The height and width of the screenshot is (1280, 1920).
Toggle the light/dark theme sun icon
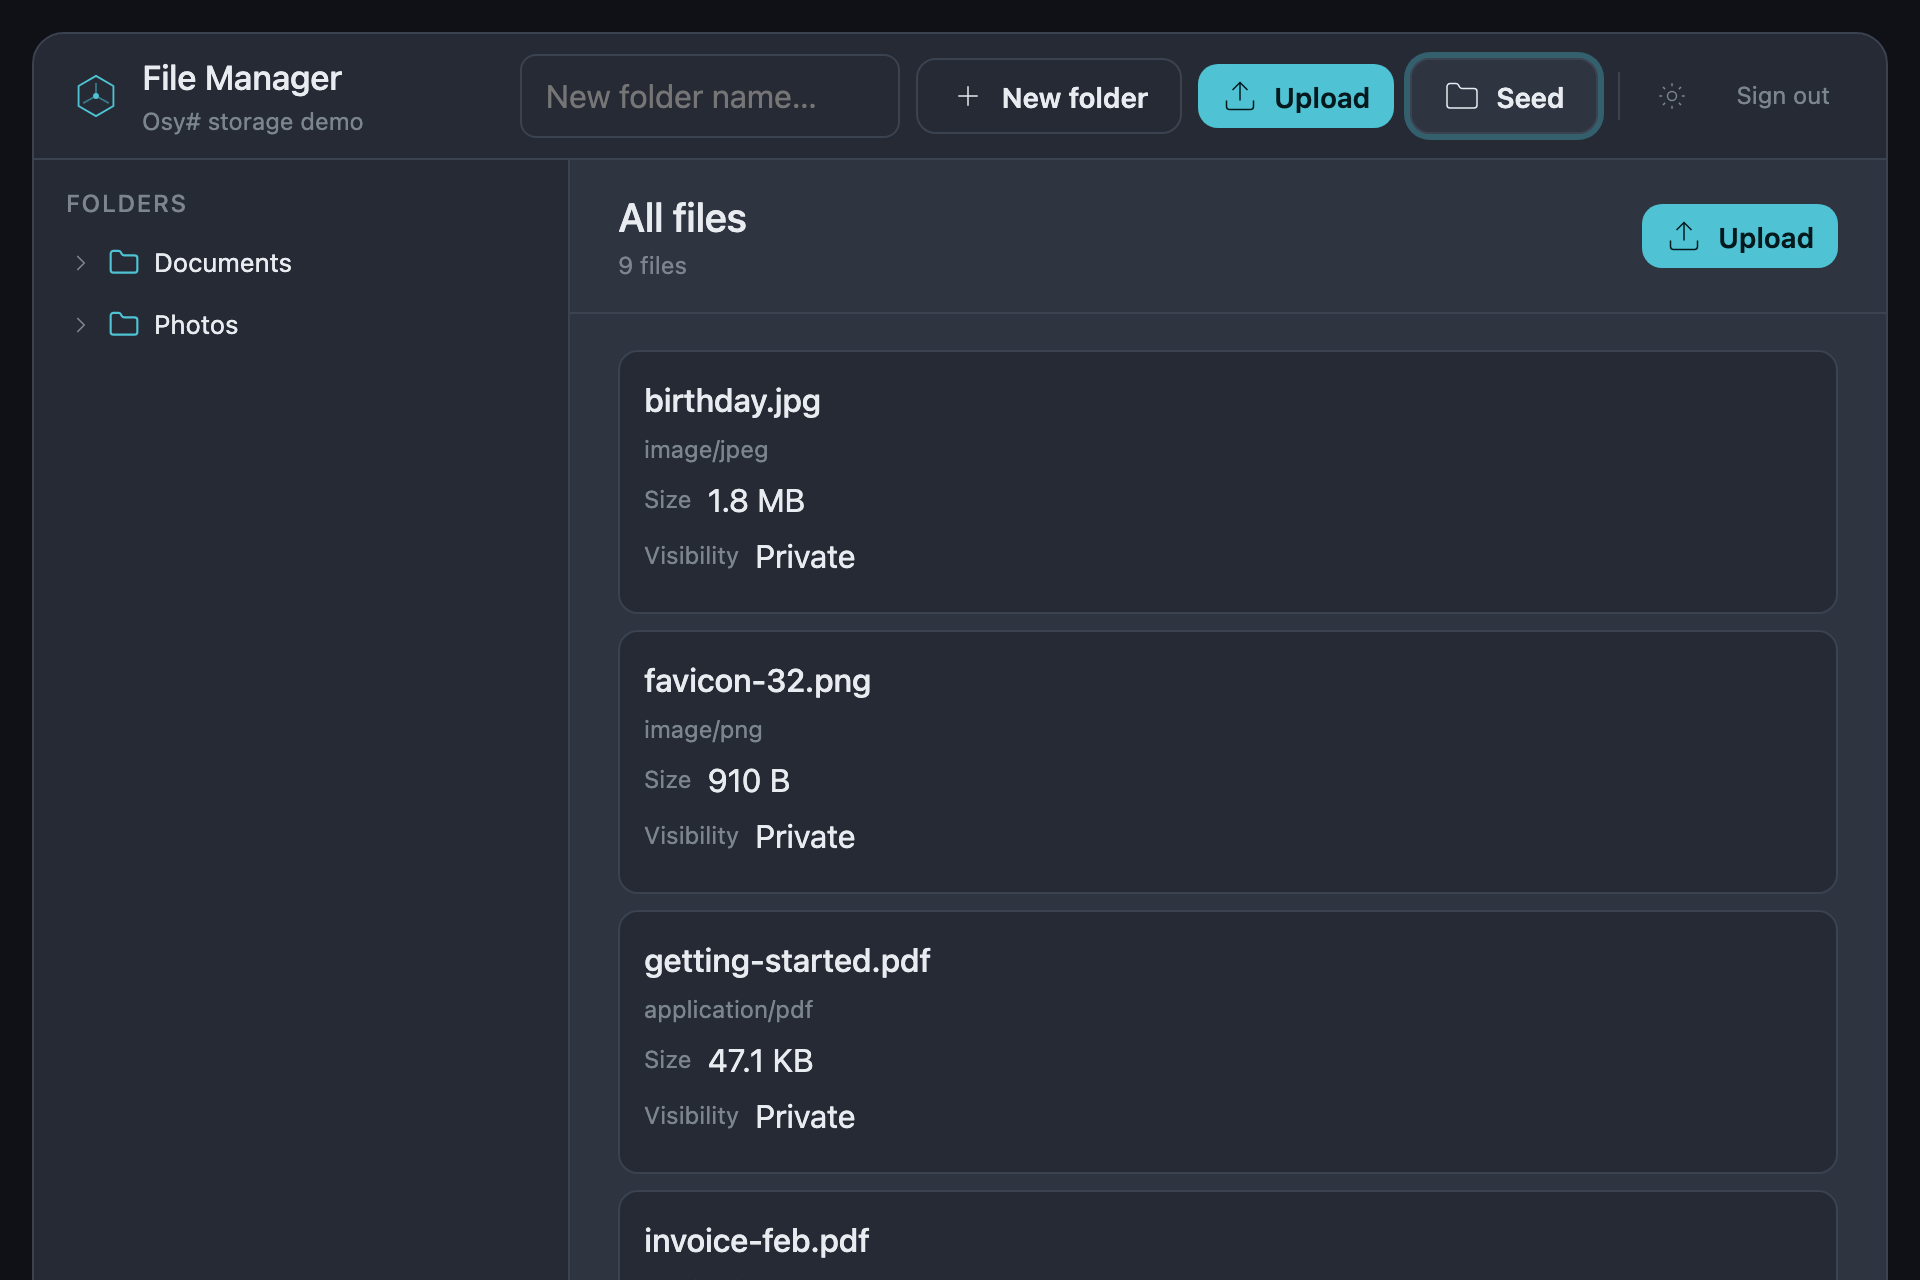[1671, 96]
